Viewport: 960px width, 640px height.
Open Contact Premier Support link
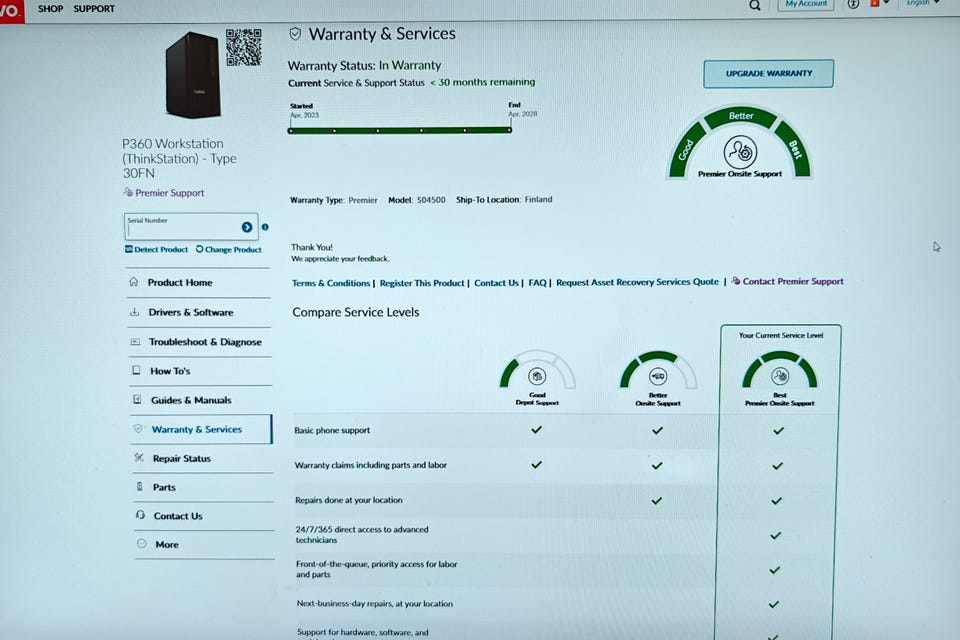pos(788,281)
